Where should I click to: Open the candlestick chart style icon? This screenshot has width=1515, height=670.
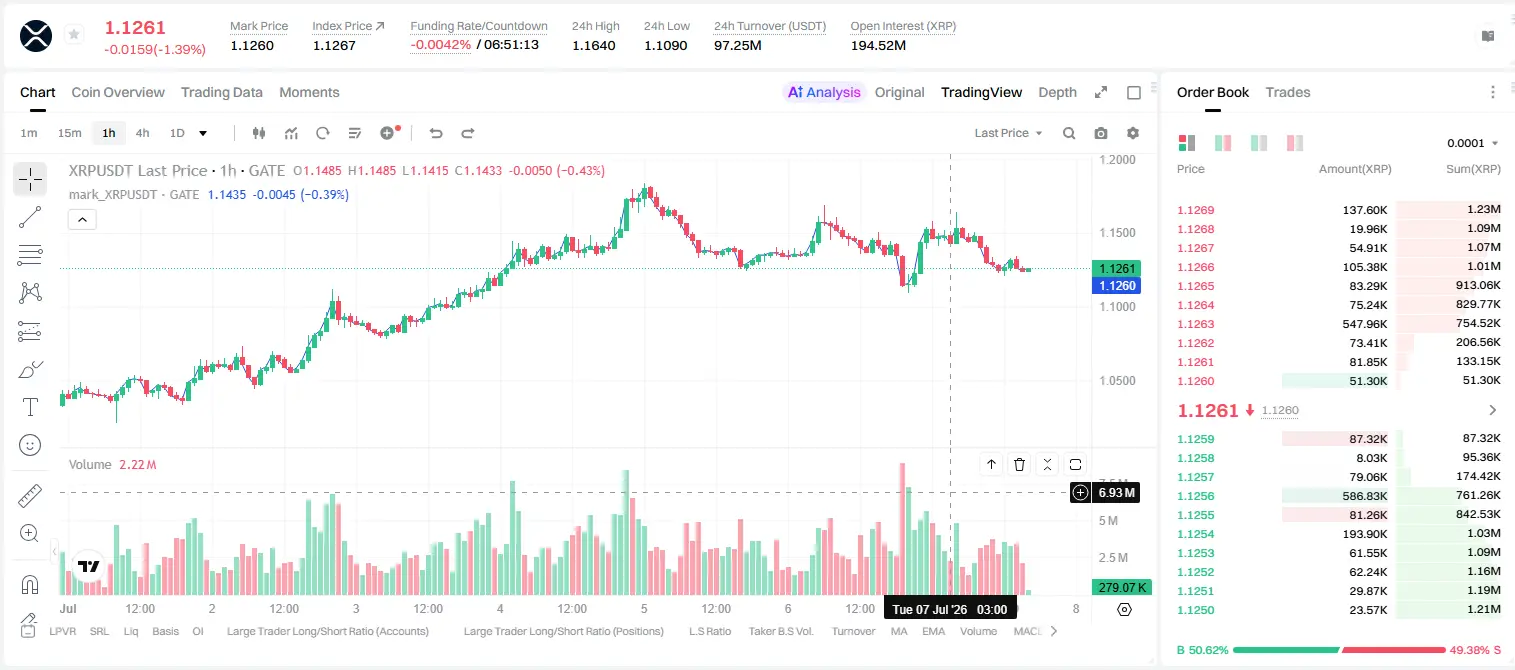pos(259,133)
